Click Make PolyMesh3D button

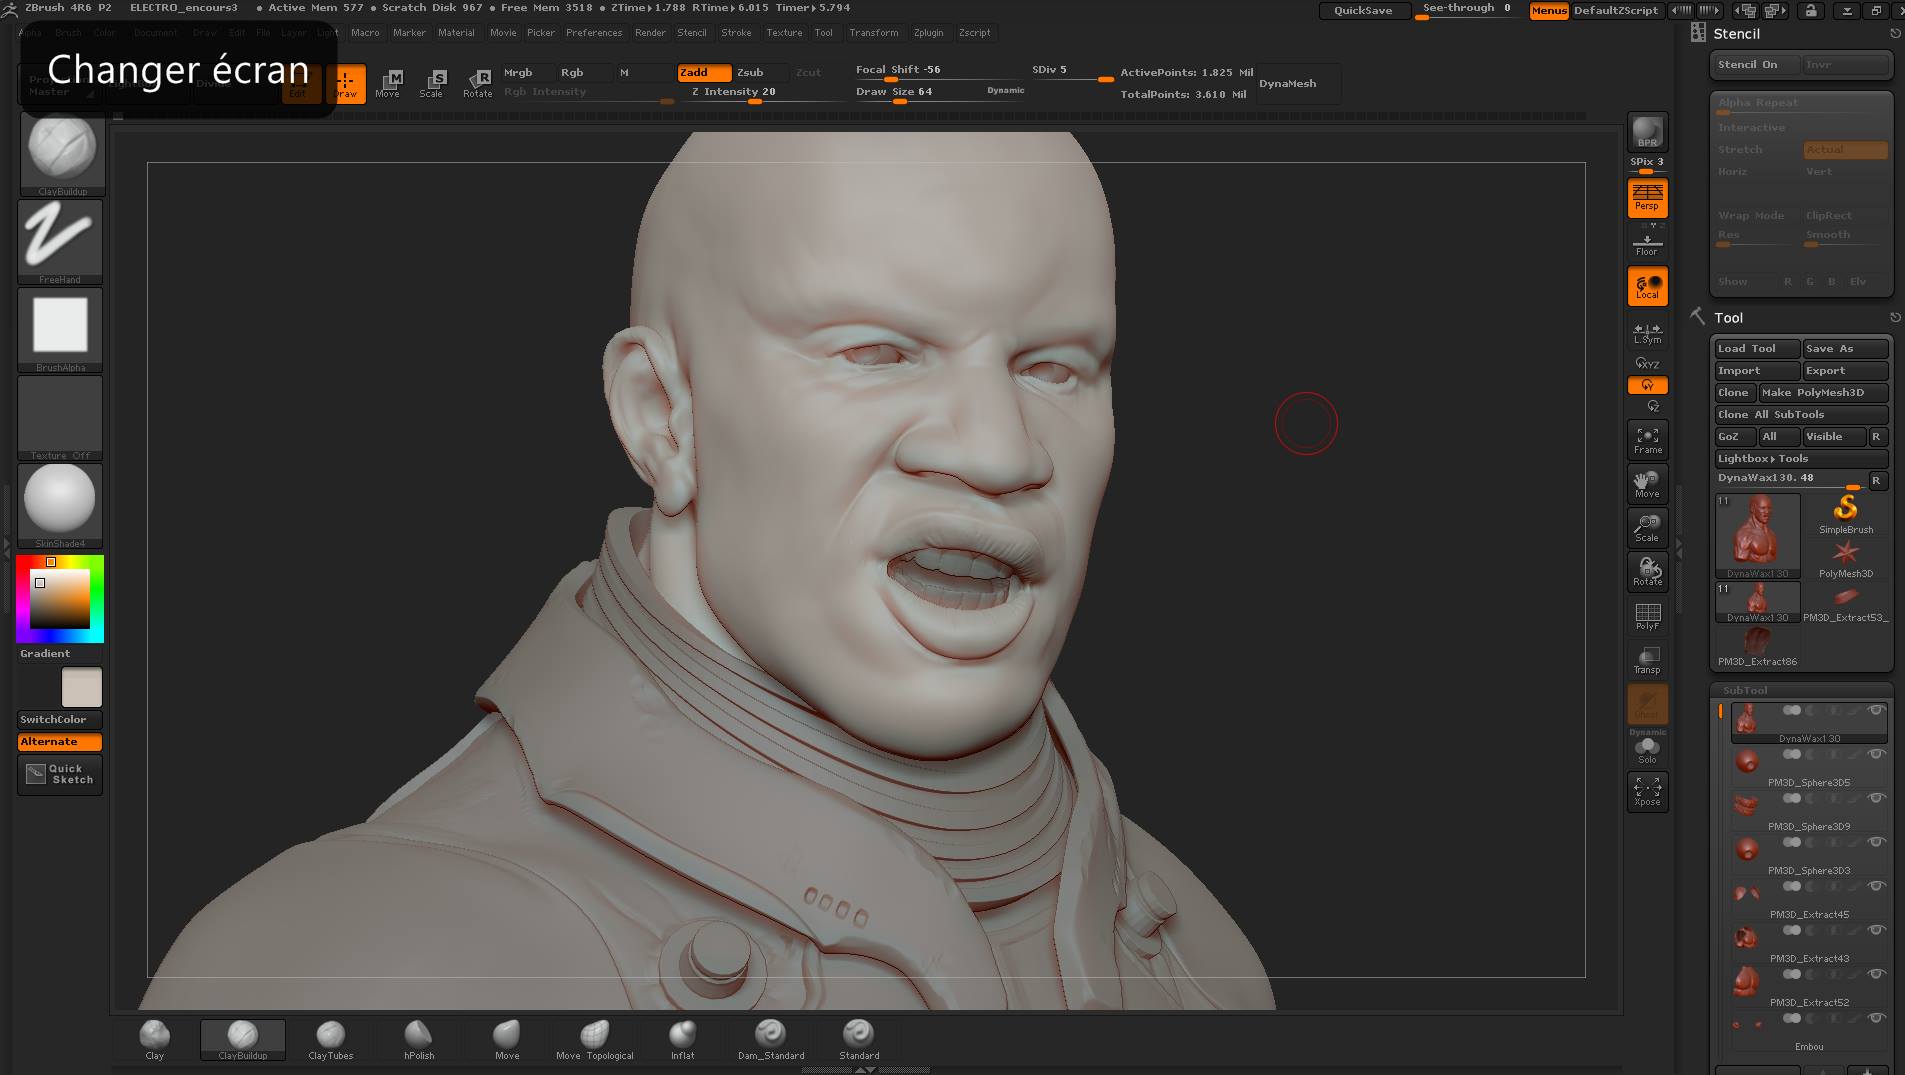pyautogui.click(x=1823, y=393)
